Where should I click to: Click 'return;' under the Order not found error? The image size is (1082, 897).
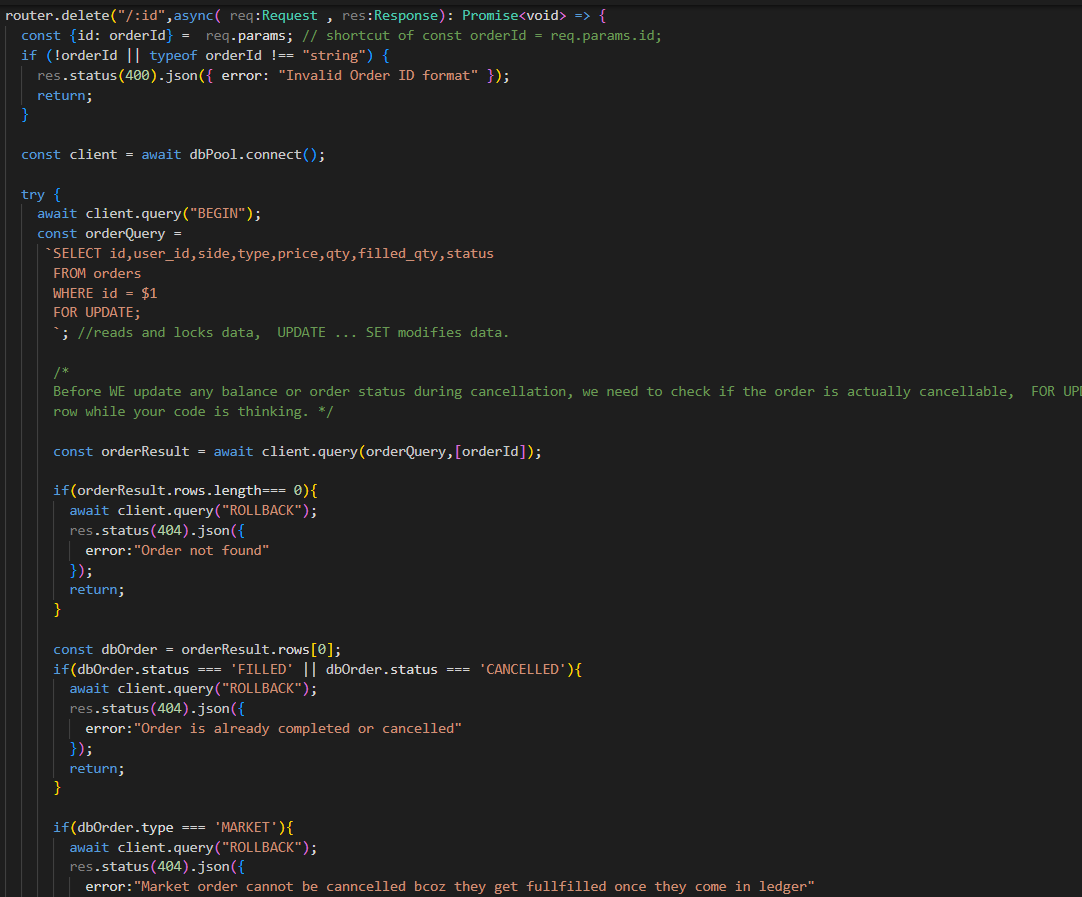click(x=97, y=590)
